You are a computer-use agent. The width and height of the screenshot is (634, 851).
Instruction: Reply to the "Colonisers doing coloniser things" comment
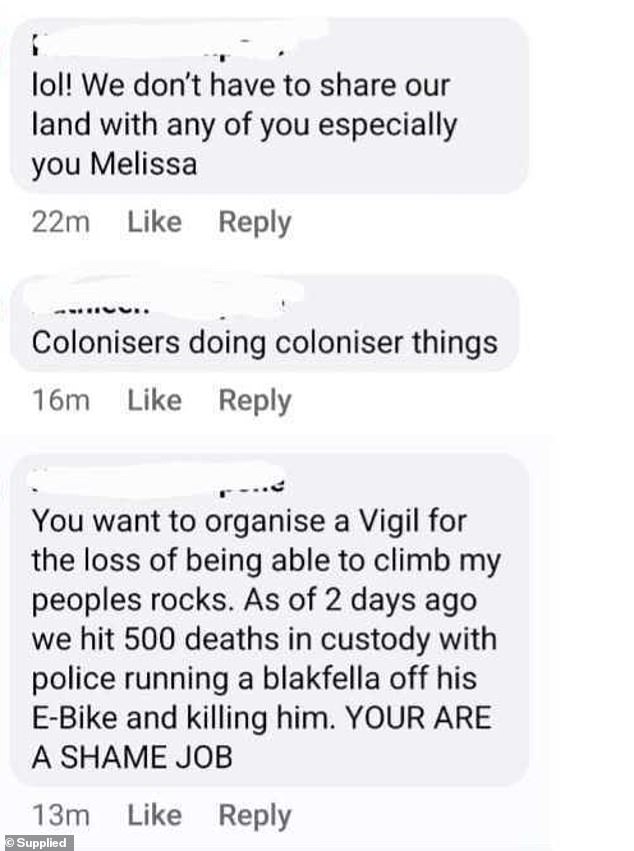tap(254, 401)
